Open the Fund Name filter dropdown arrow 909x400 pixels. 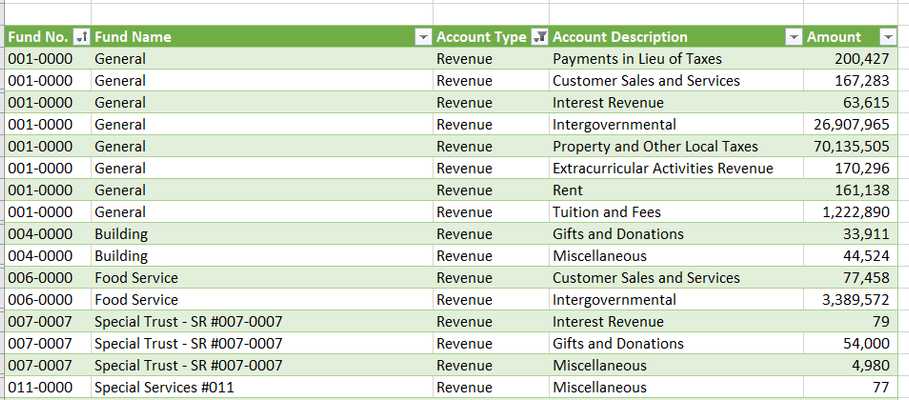point(424,37)
